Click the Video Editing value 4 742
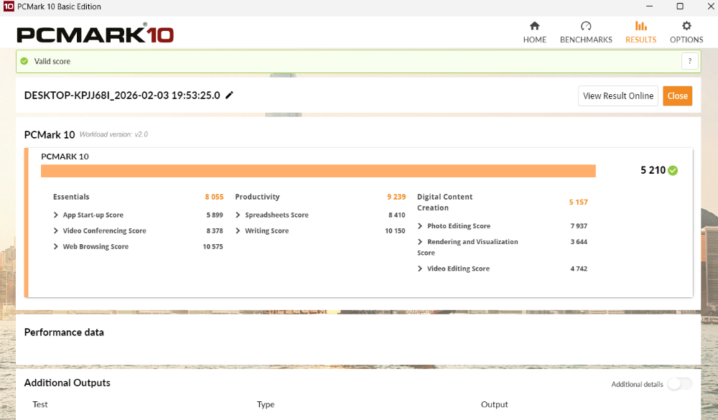The height and width of the screenshot is (420, 718). tap(579, 268)
